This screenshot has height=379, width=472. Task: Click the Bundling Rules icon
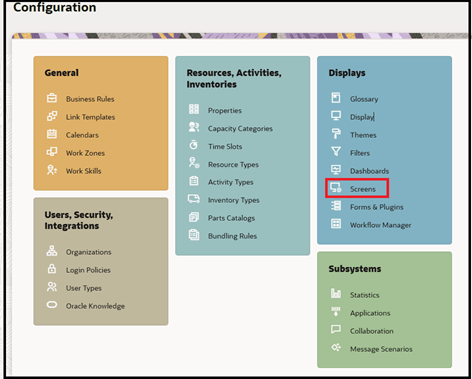[194, 235]
